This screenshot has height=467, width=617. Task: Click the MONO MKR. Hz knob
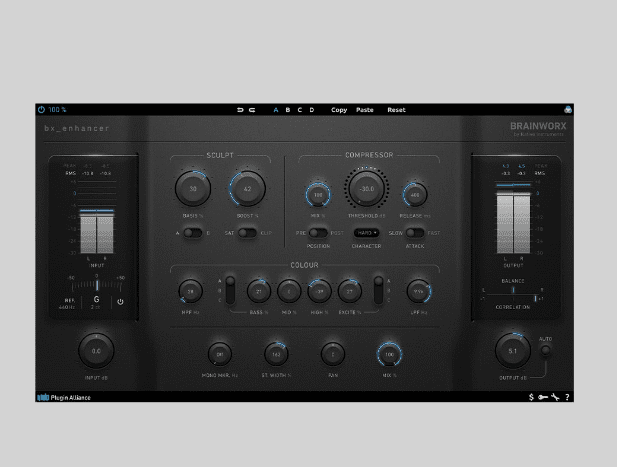pos(220,354)
